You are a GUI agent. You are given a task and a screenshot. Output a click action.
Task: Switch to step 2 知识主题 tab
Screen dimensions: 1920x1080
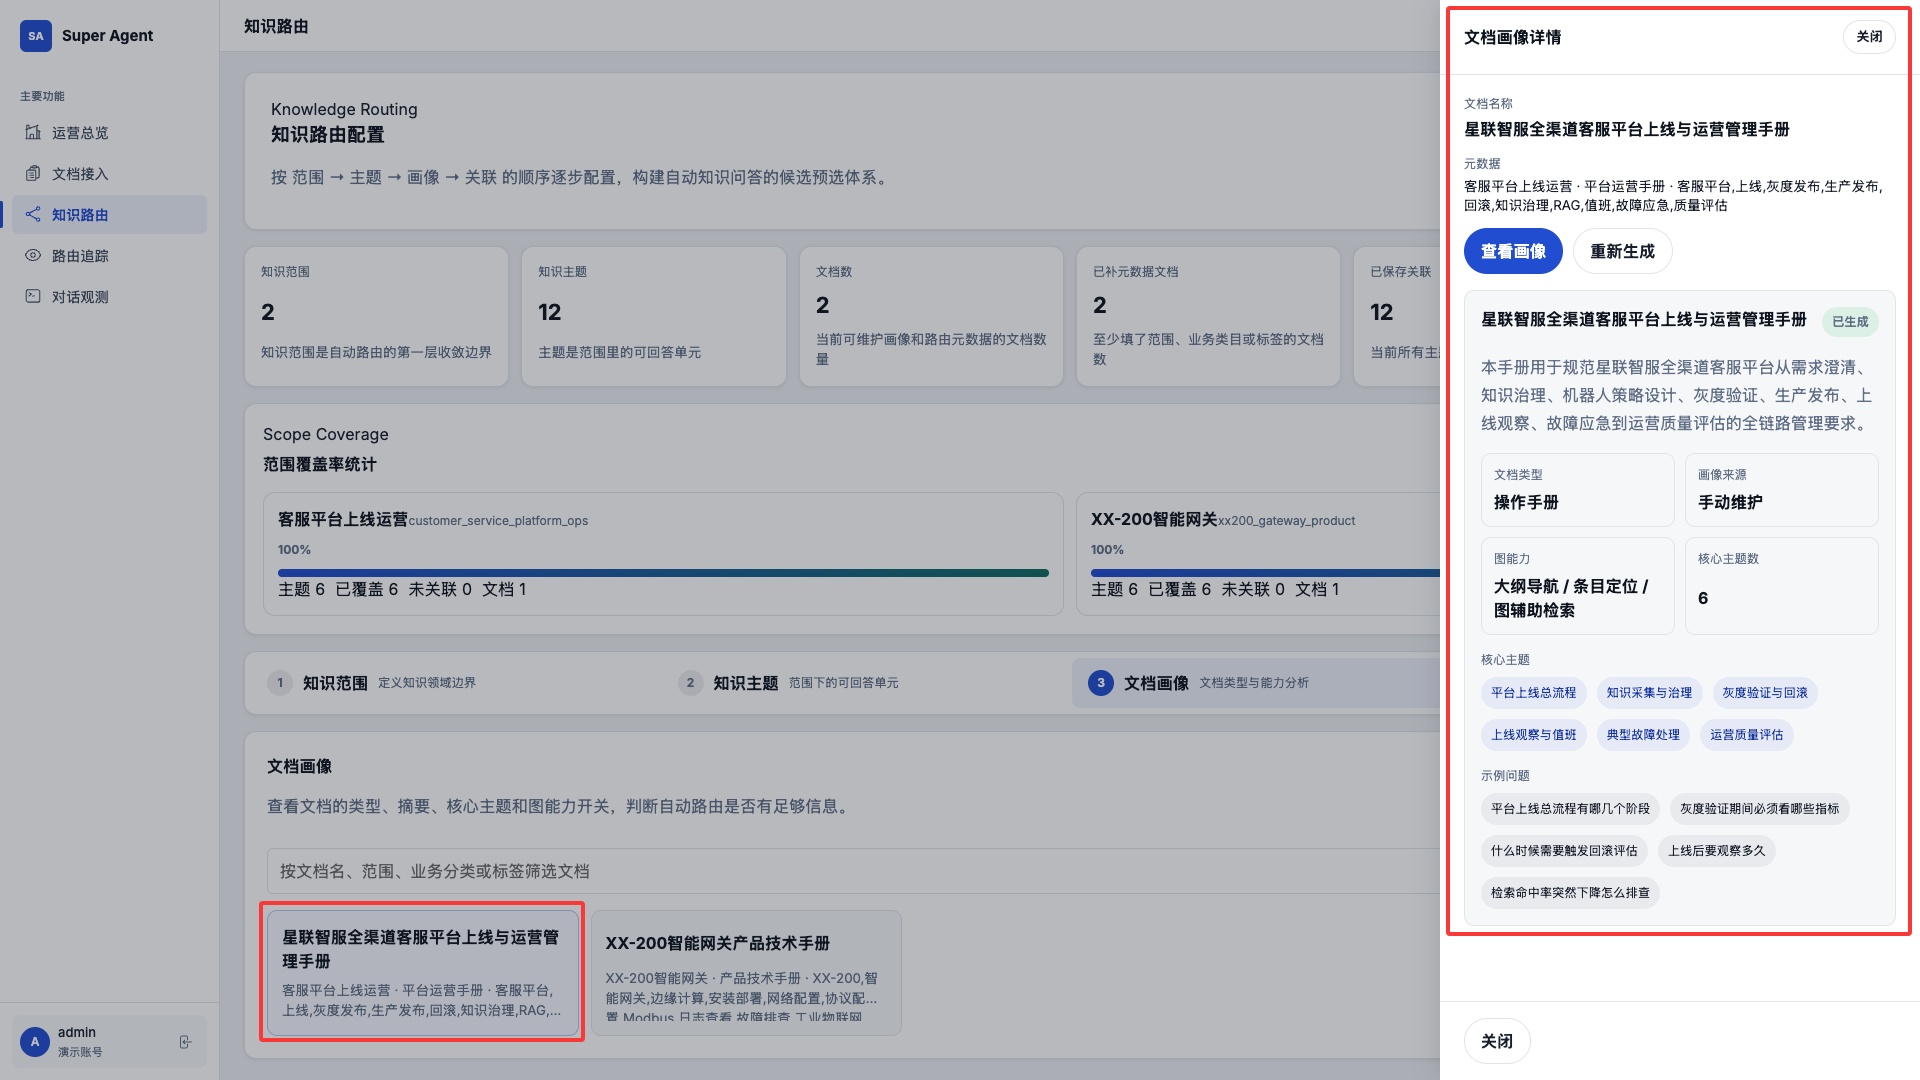(745, 683)
